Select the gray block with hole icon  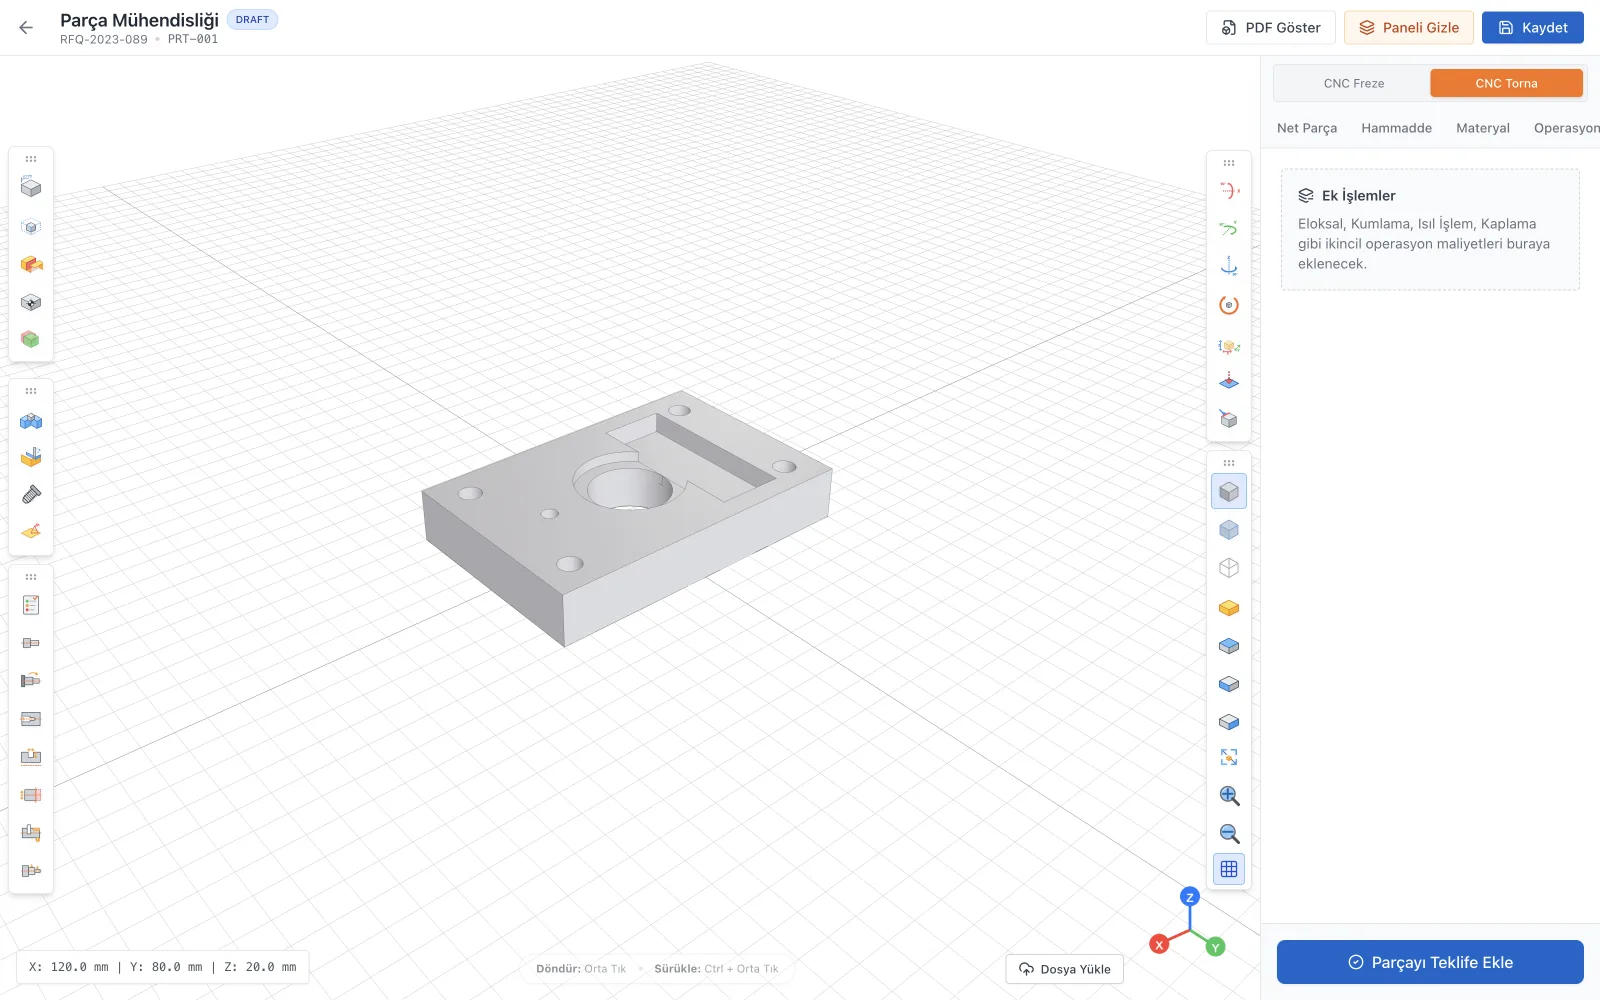click(x=31, y=302)
